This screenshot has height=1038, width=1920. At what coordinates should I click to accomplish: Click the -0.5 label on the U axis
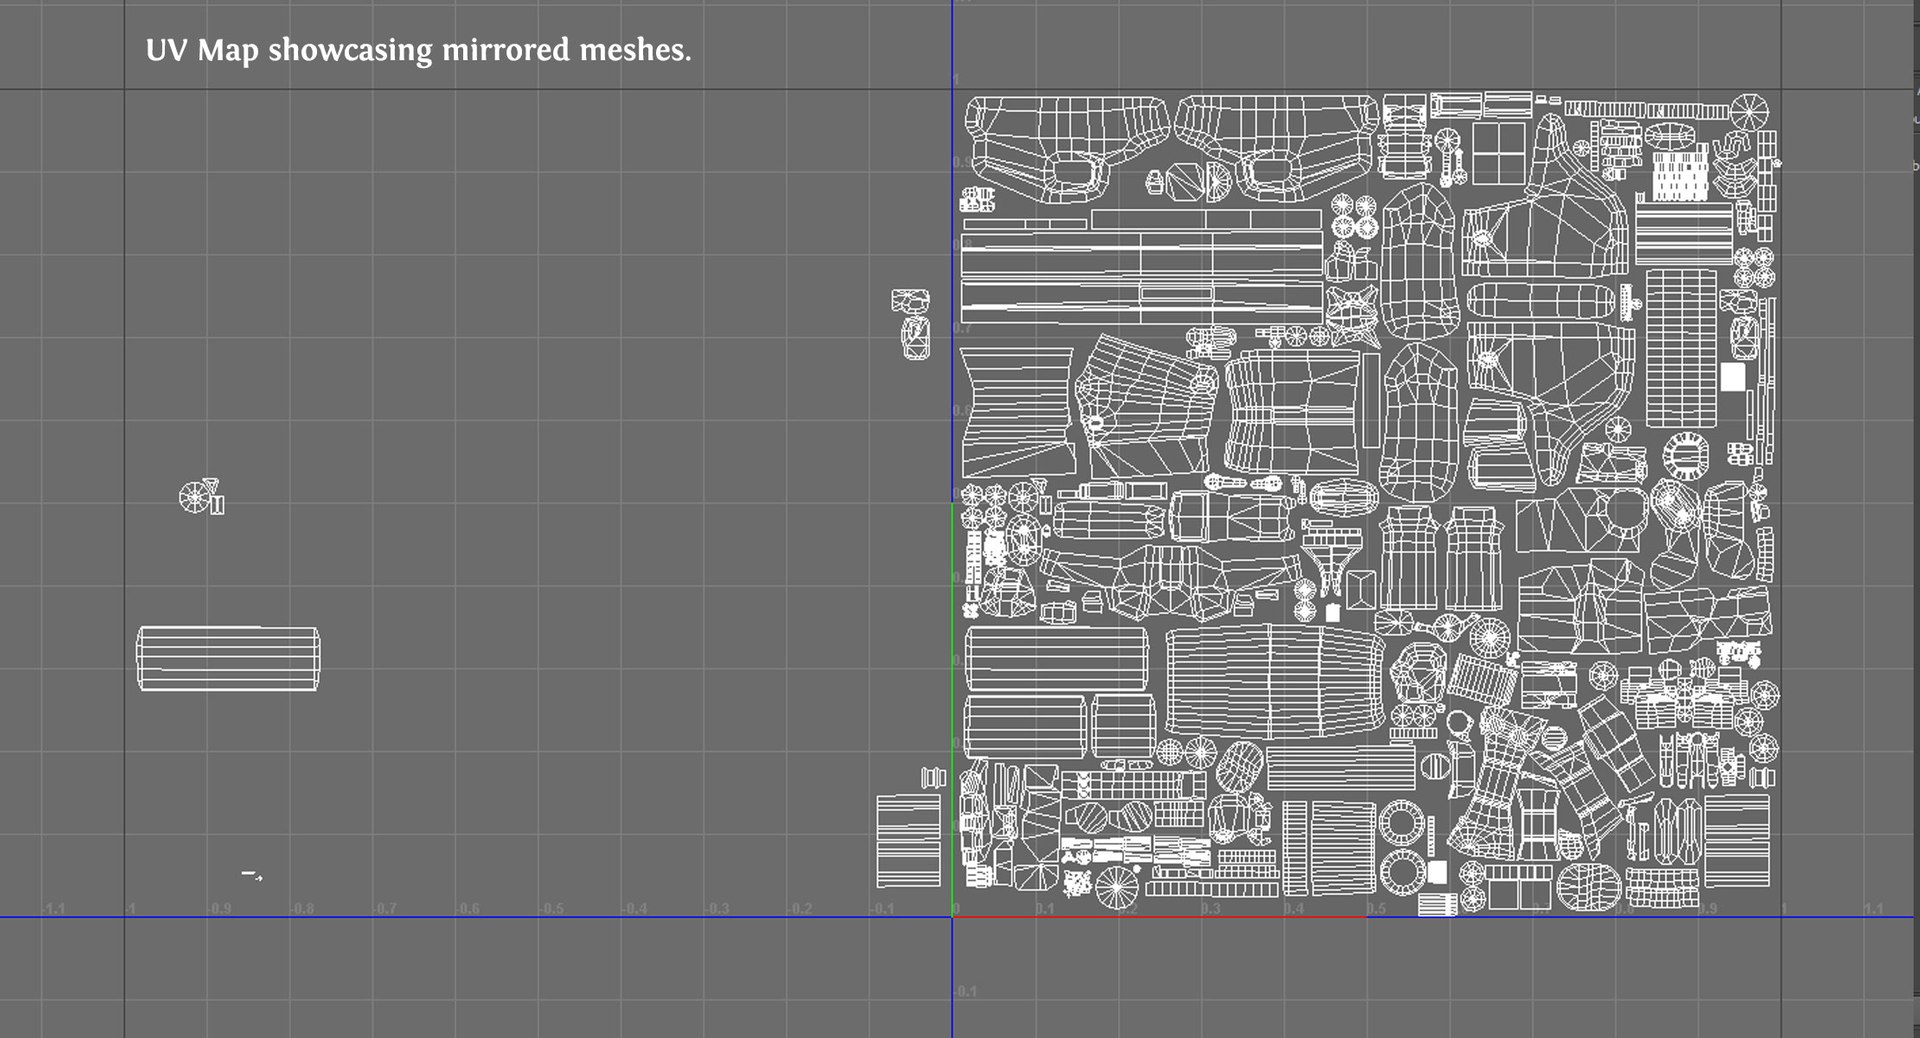[x=551, y=908]
